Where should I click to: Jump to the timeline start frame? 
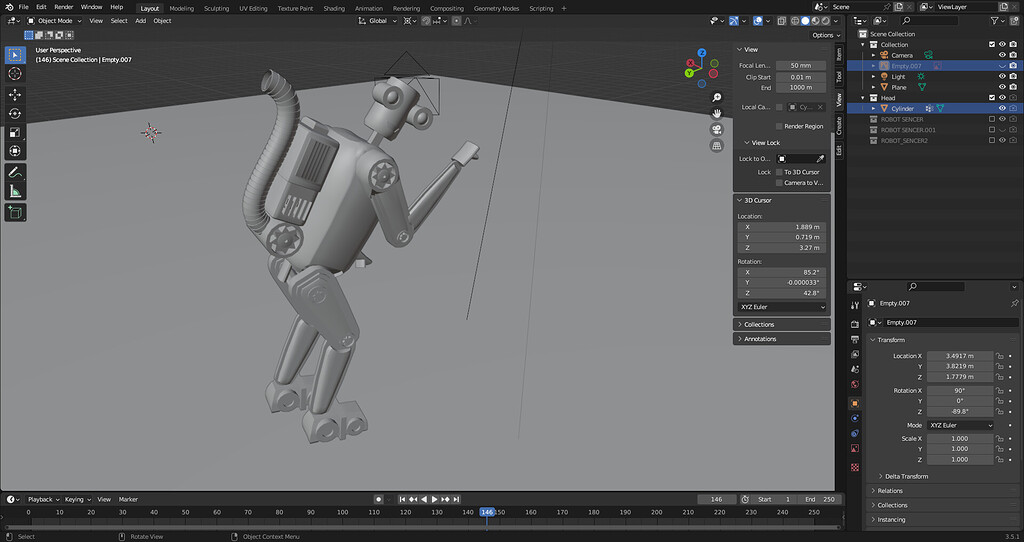point(402,500)
